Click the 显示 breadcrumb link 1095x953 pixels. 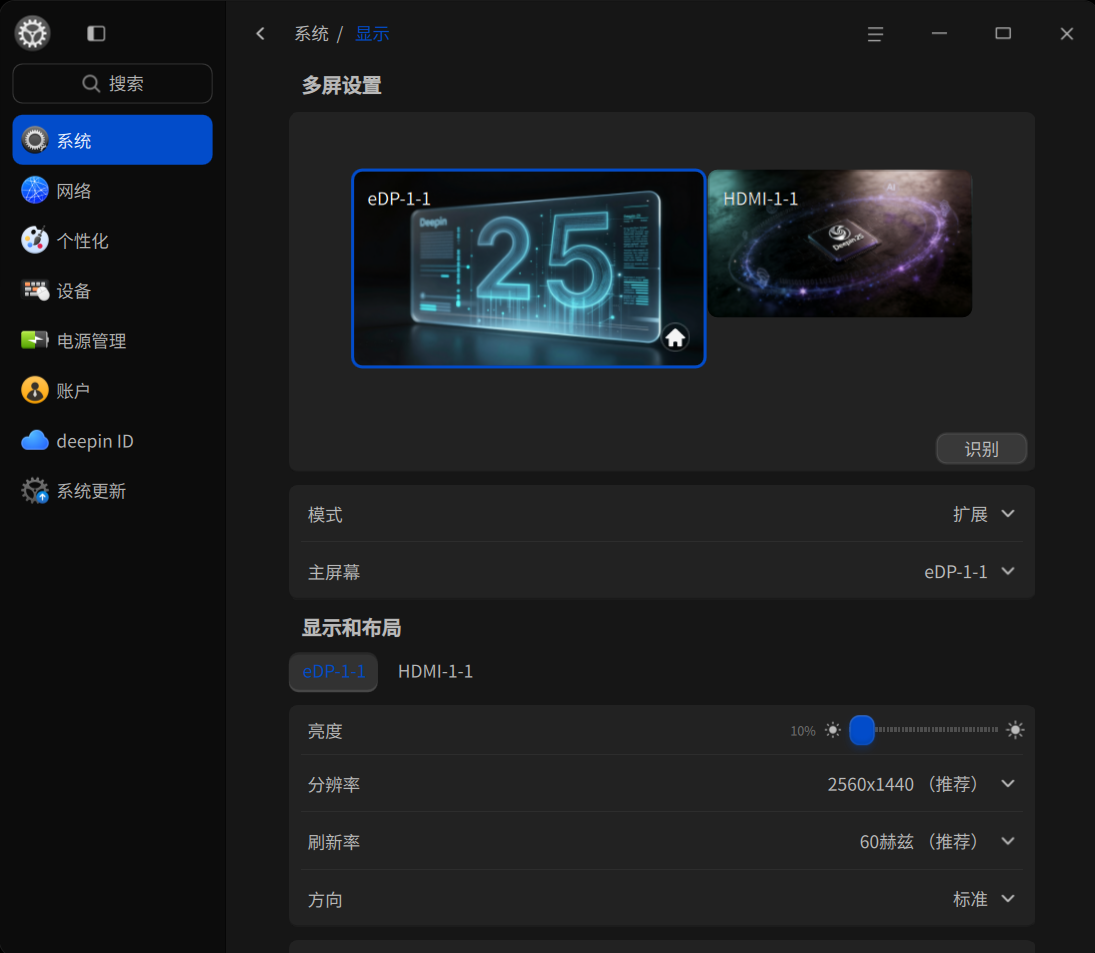point(372,33)
